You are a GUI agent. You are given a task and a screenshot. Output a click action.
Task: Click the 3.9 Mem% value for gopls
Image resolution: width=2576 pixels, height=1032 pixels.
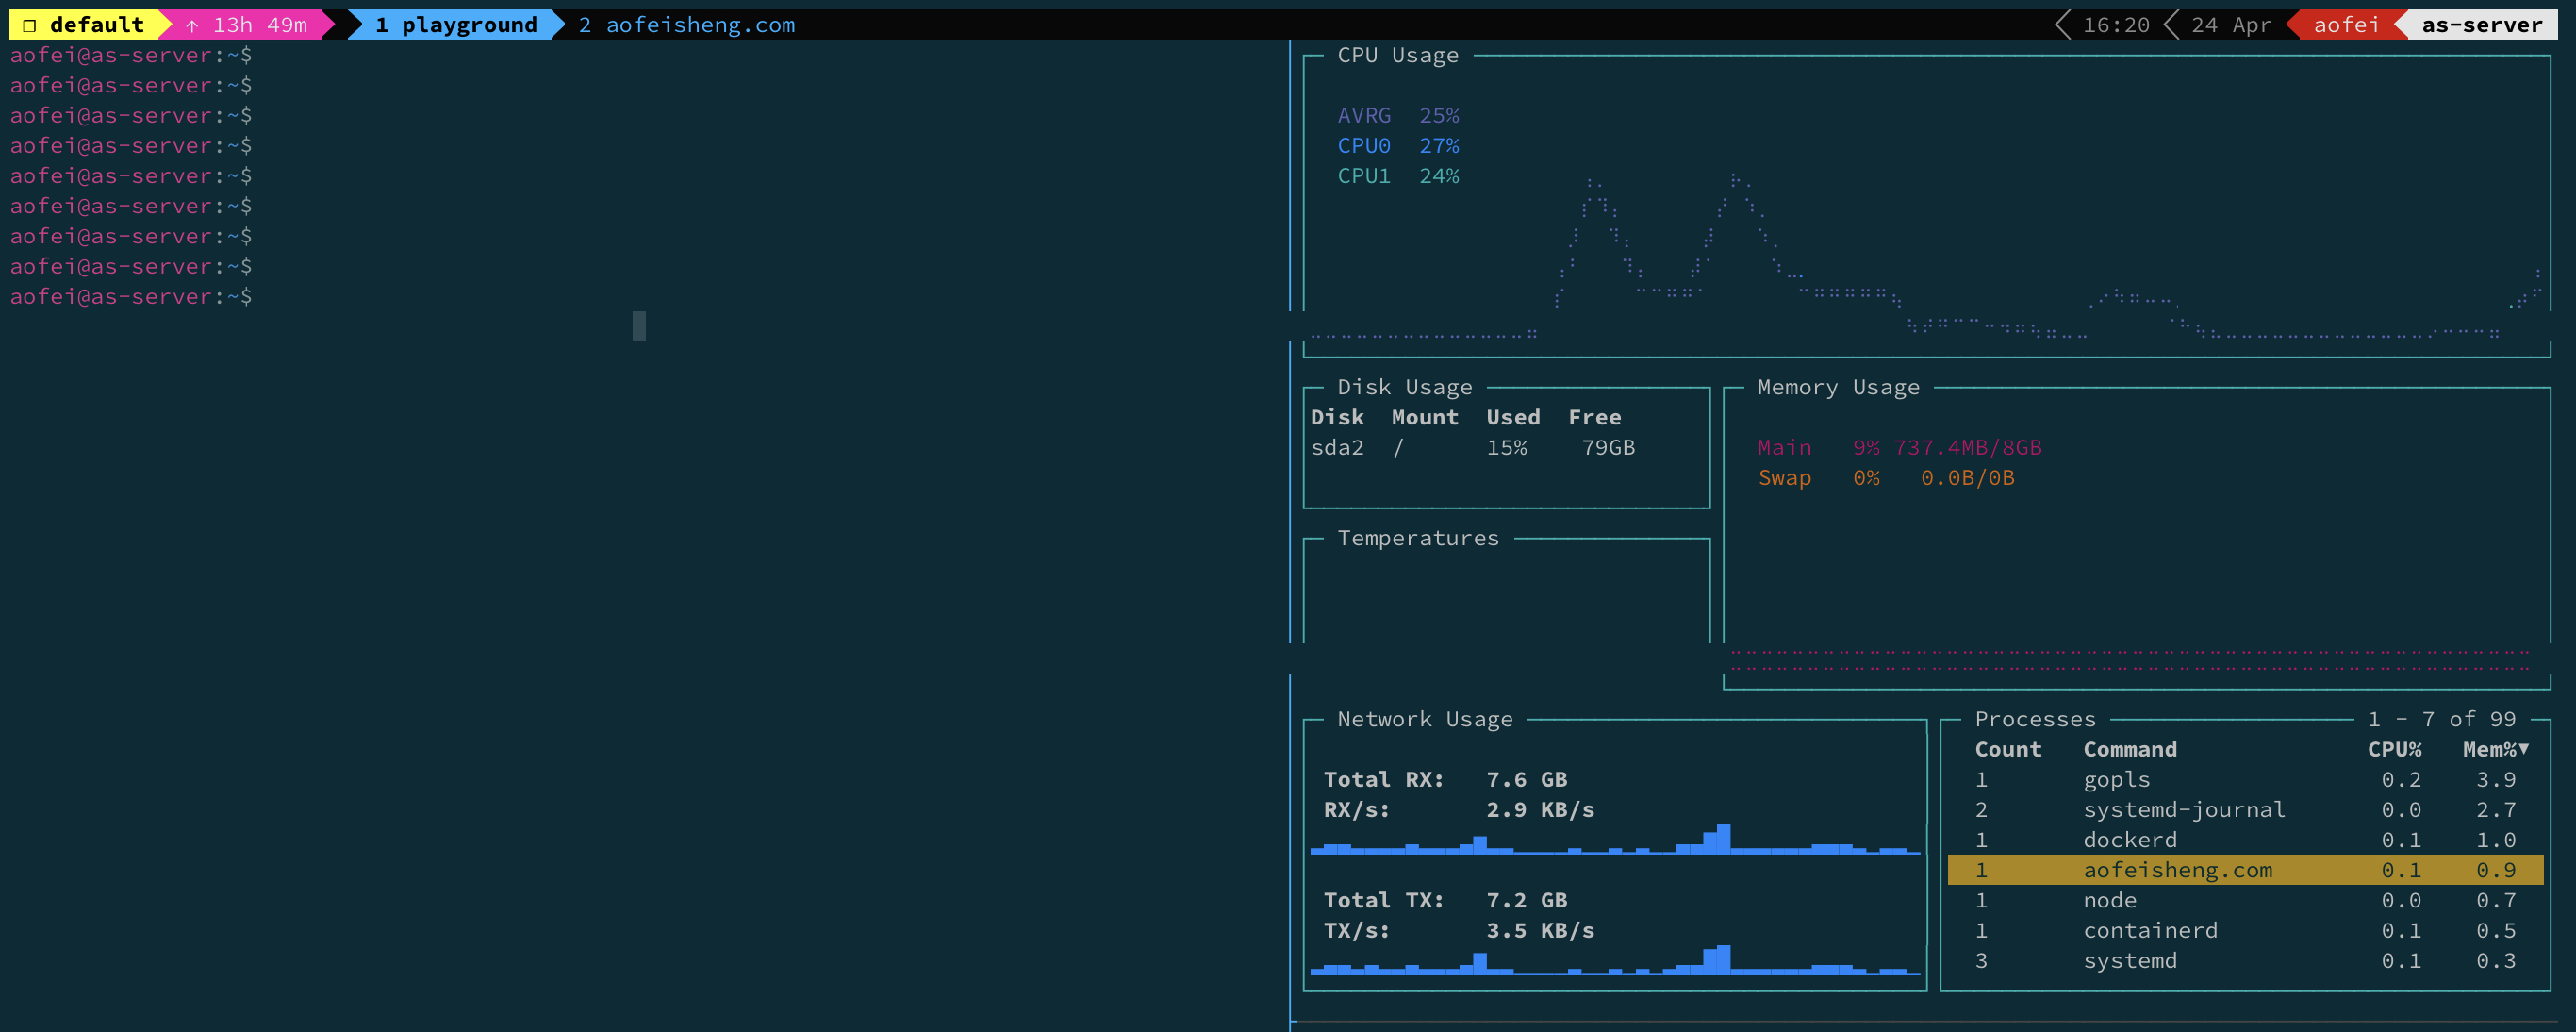pos(2496,780)
